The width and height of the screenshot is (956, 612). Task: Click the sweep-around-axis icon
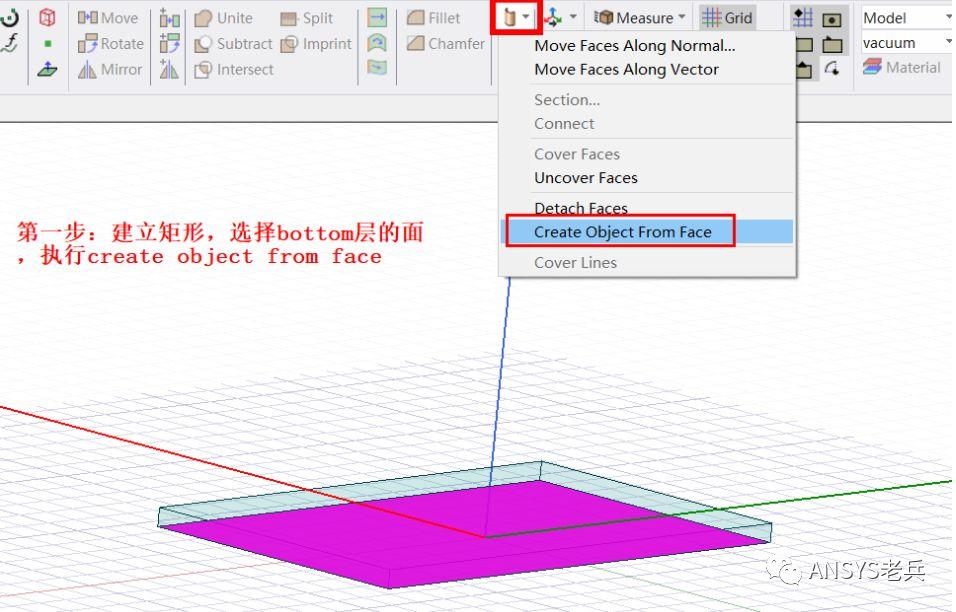[377, 43]
